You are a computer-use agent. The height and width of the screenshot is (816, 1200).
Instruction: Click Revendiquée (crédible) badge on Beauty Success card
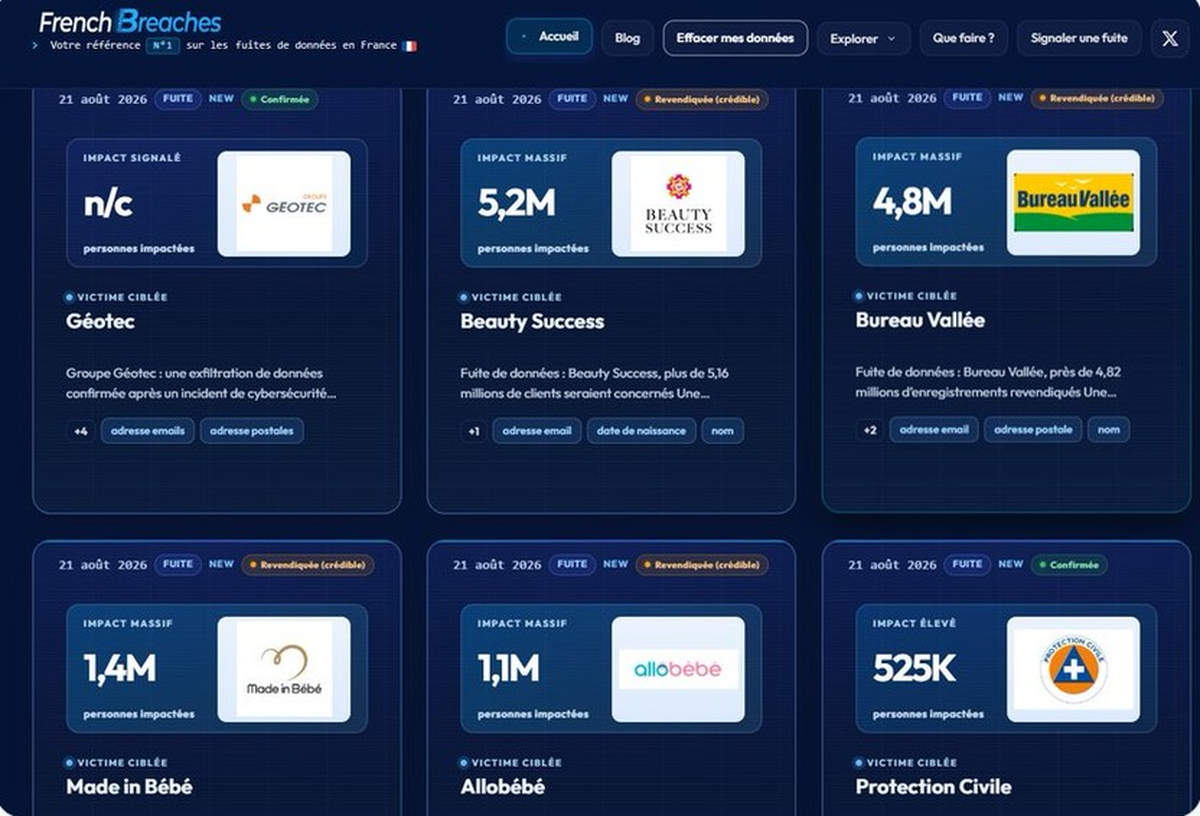coord(702,99)
